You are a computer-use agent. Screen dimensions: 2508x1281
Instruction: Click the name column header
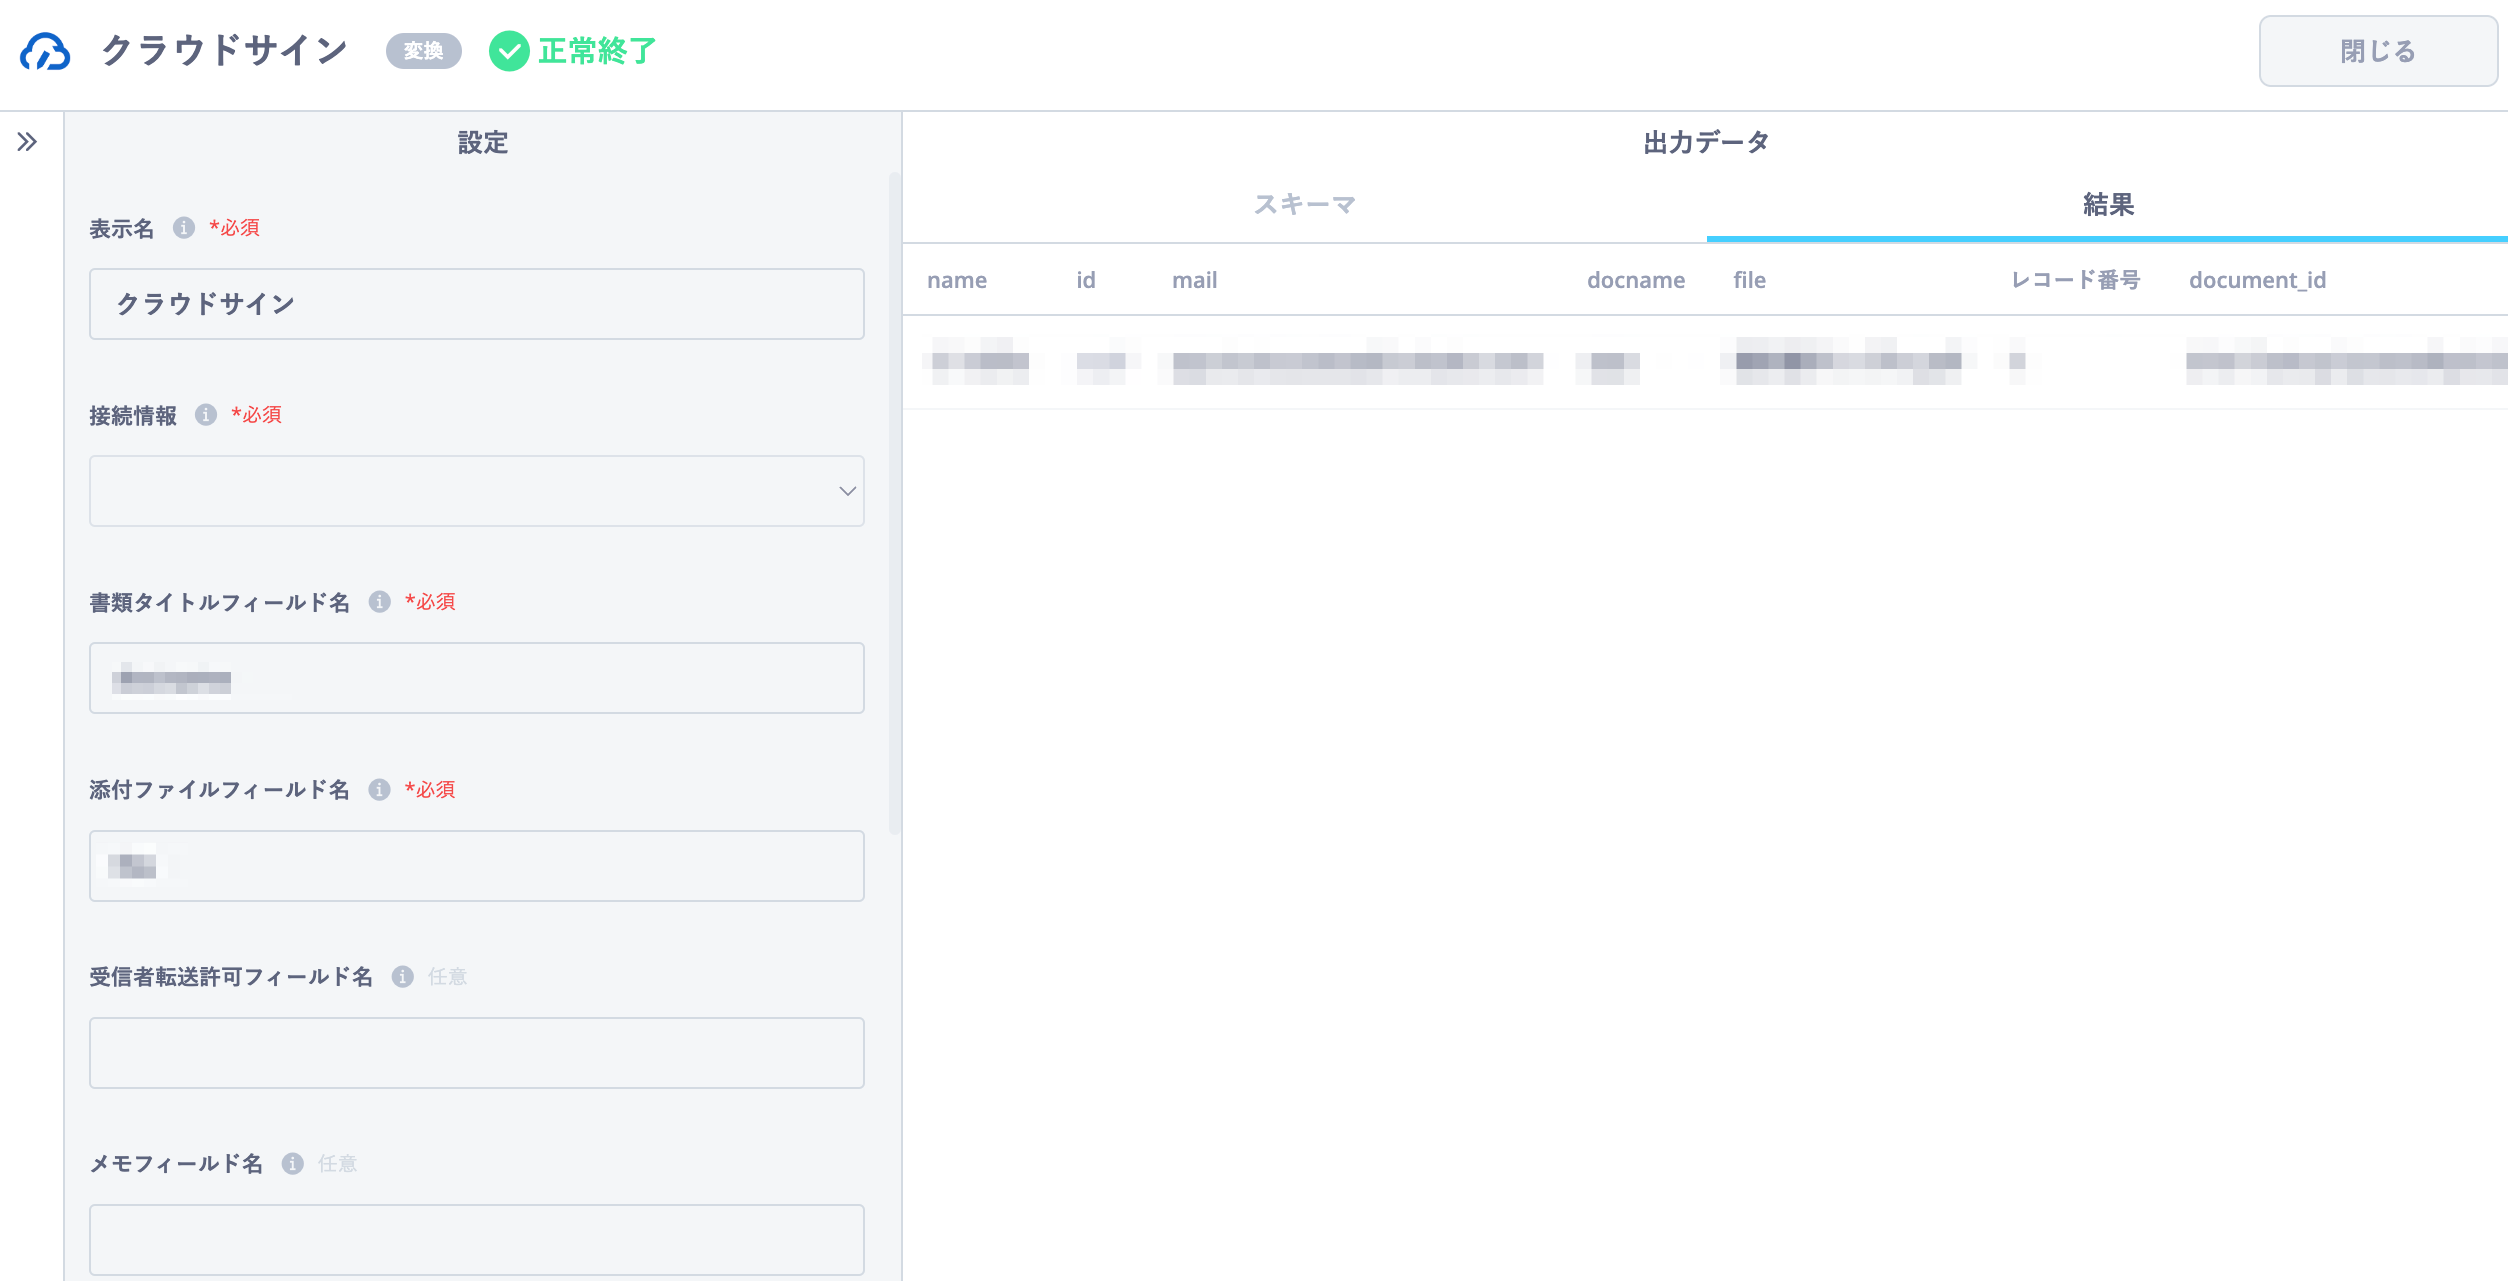pos(957,280)
